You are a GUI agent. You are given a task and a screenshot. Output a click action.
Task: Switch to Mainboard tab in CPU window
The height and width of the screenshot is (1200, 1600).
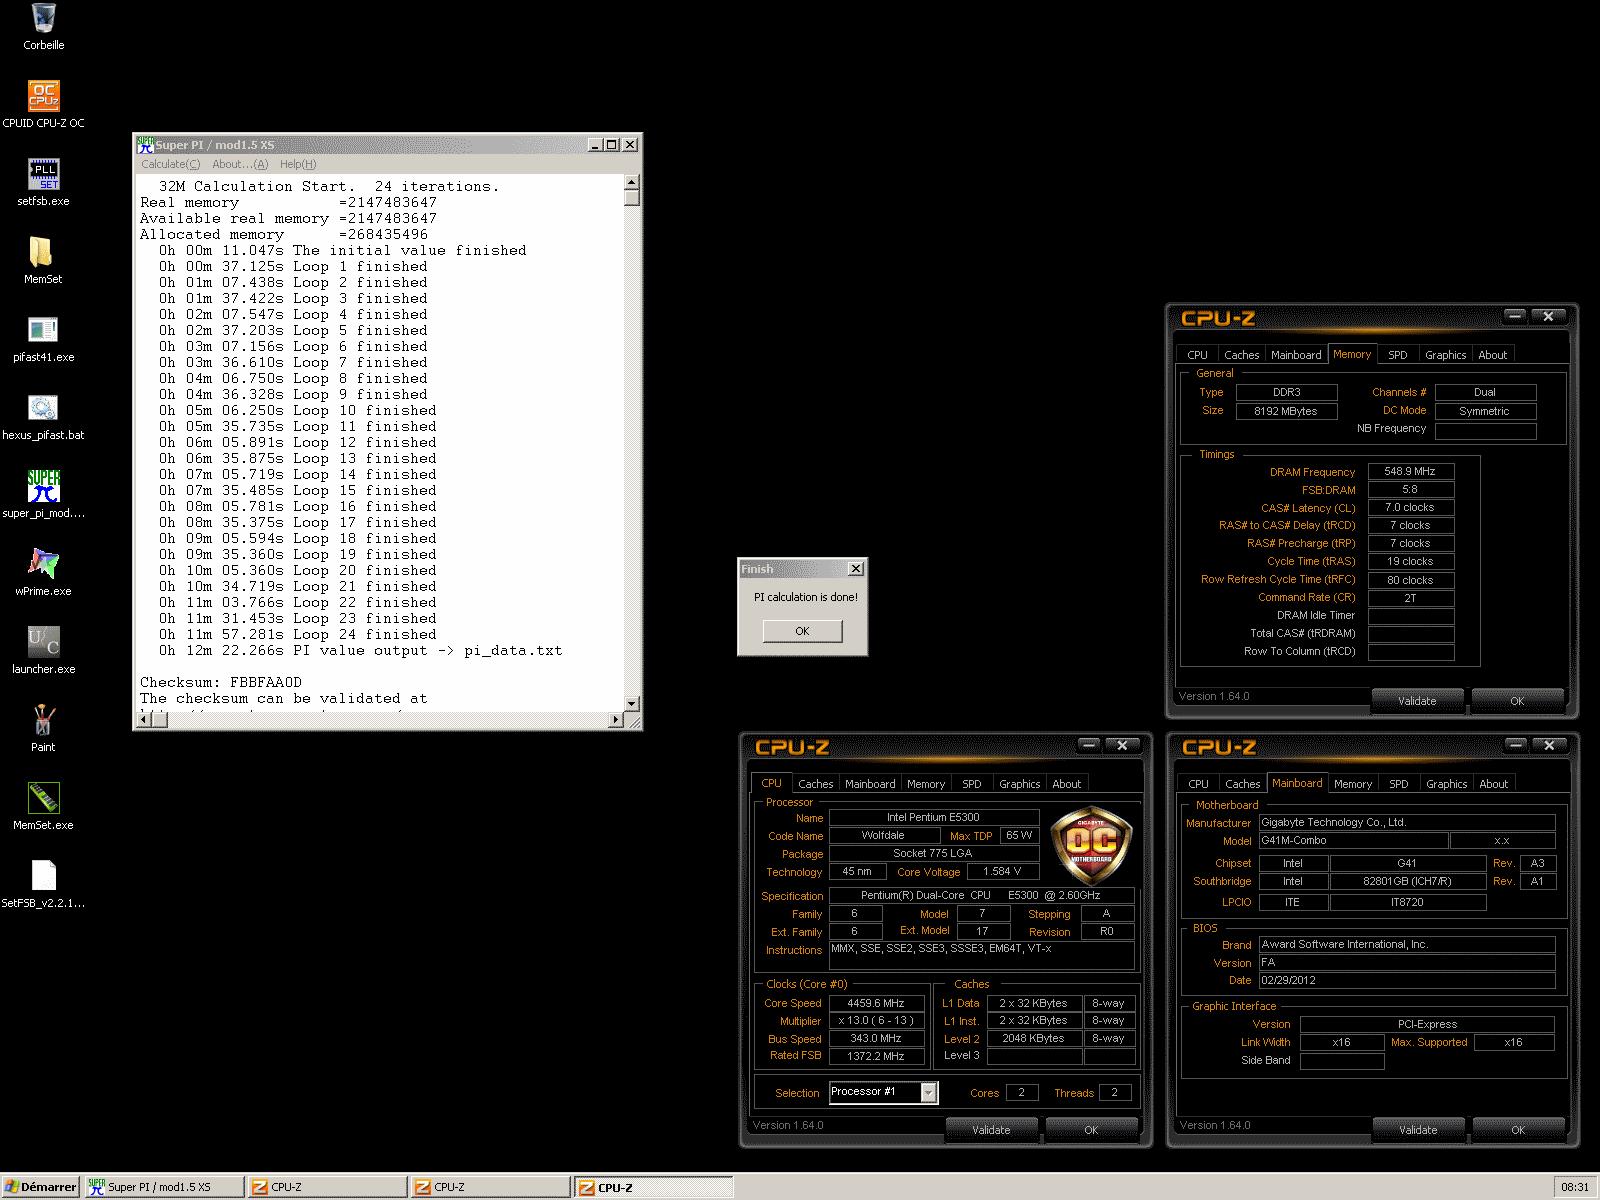pyautogui.click(x=870, y=784)
